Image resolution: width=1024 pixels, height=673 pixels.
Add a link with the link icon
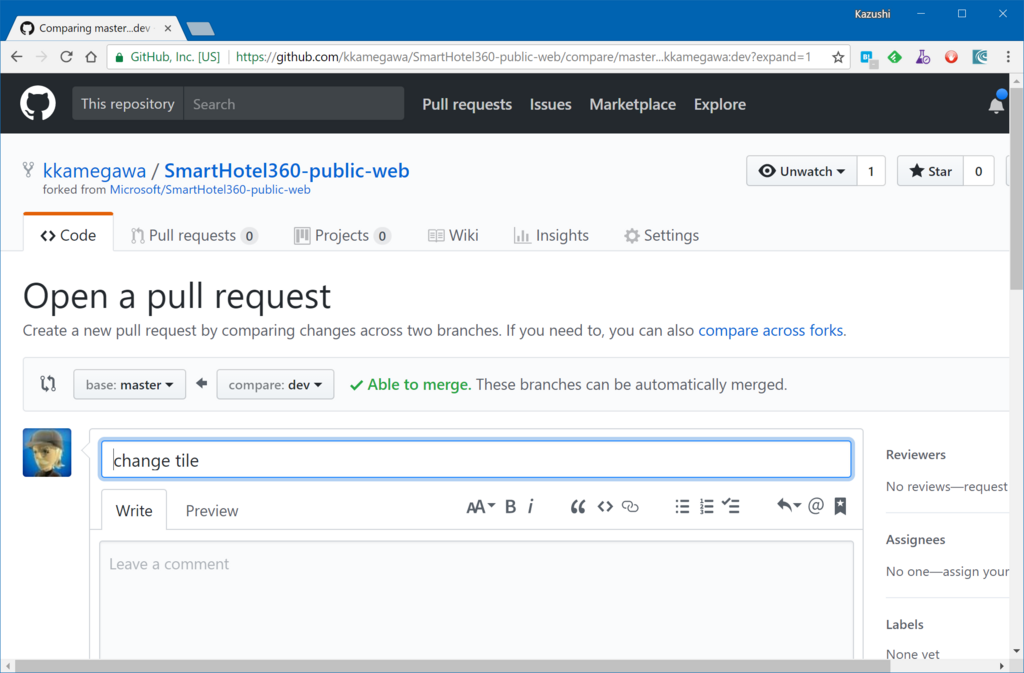coord(630,507)
